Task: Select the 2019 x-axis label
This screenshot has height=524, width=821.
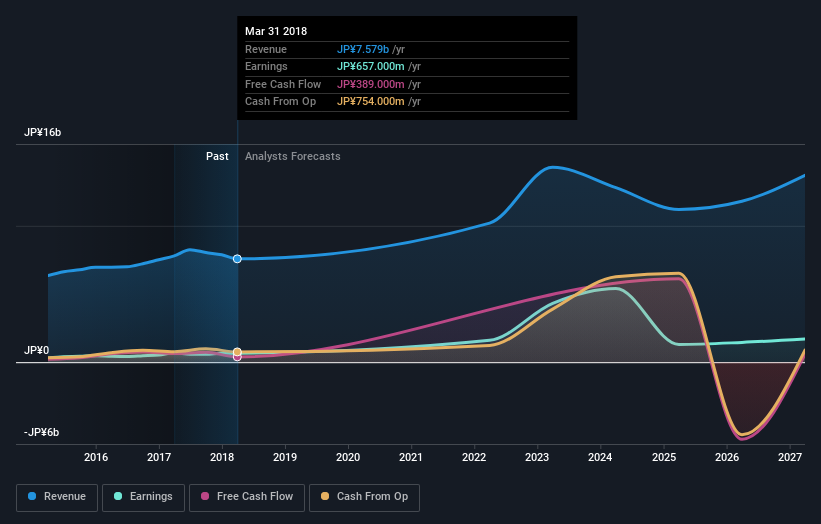Action: [285, 457]
